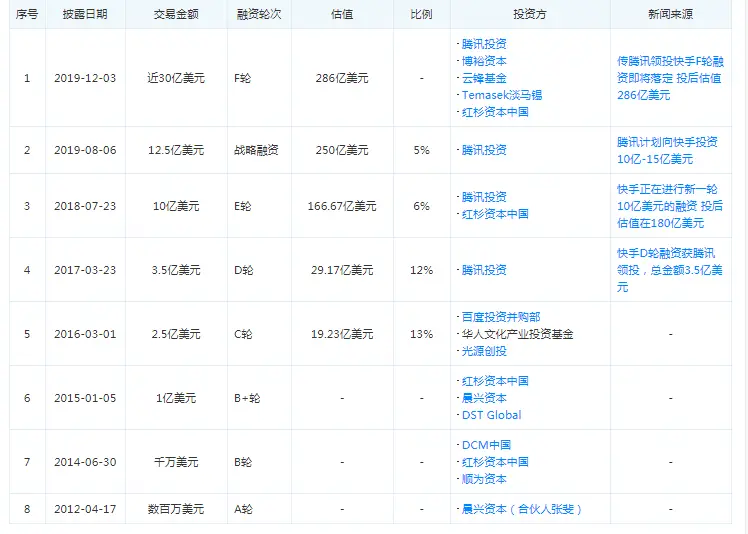Click the 序号 column header
The height and width of the screenshot is (534, 748).
(x=27, y=14)
